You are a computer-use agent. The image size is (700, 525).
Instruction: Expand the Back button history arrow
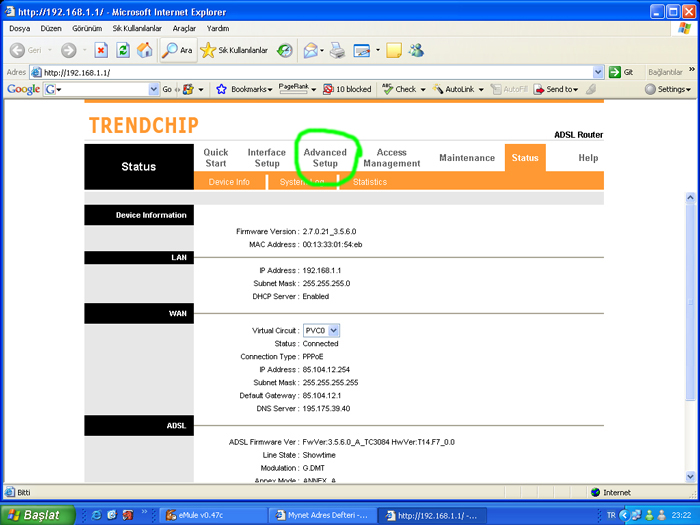click(x=50, y=50)
